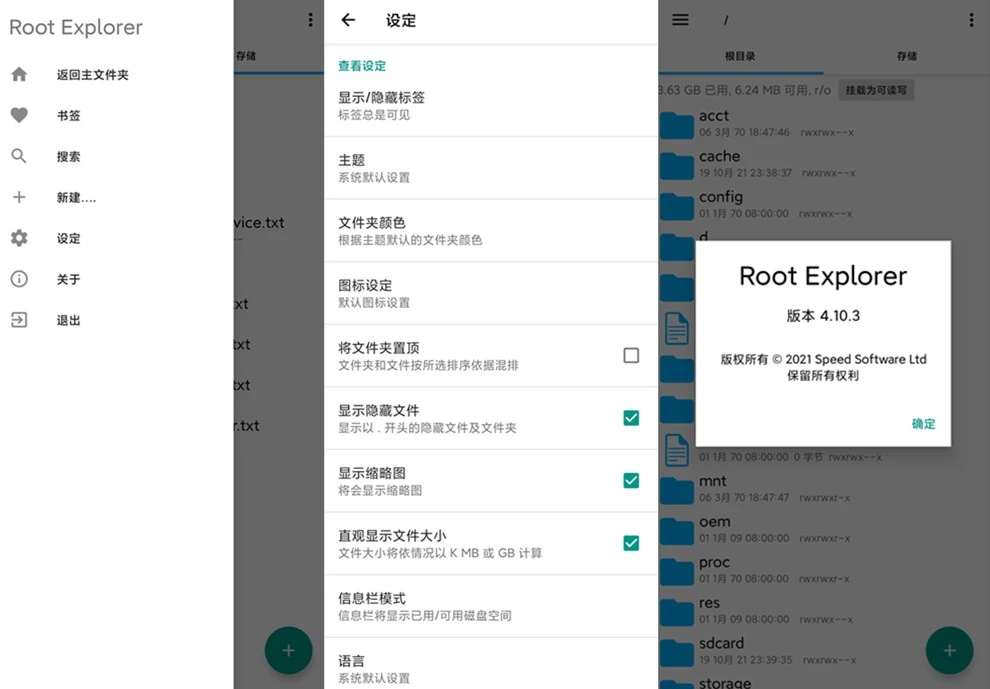990x689 pixels.
Task: Click the exit icon in the drawer
Action: pyautogui.click(x=19, y=320)
